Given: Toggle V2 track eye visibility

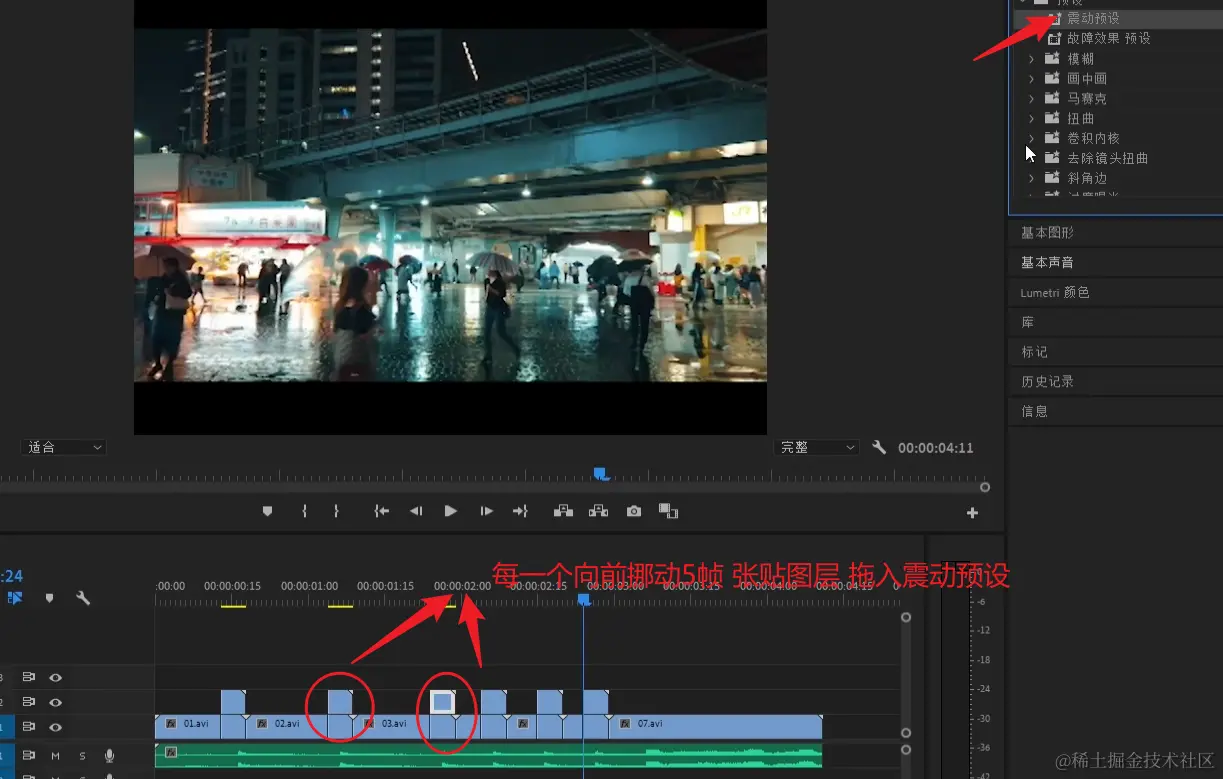Looking at the screenshot, I should (56, 702).
